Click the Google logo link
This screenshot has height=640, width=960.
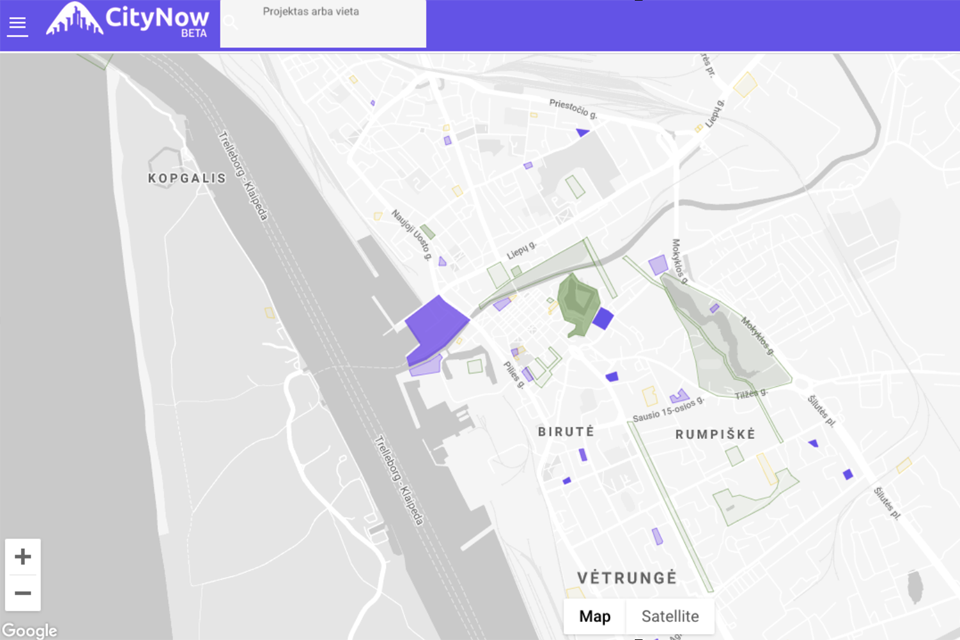(x=29, y=631)
